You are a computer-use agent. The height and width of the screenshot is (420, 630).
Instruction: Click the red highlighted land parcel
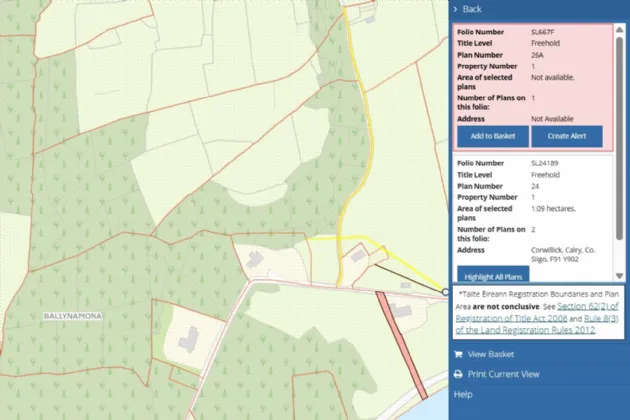399,340
